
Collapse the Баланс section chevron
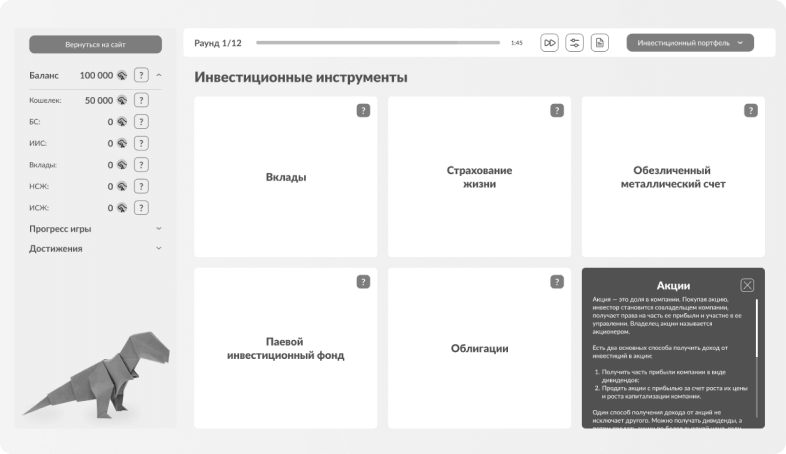[159, 75]
